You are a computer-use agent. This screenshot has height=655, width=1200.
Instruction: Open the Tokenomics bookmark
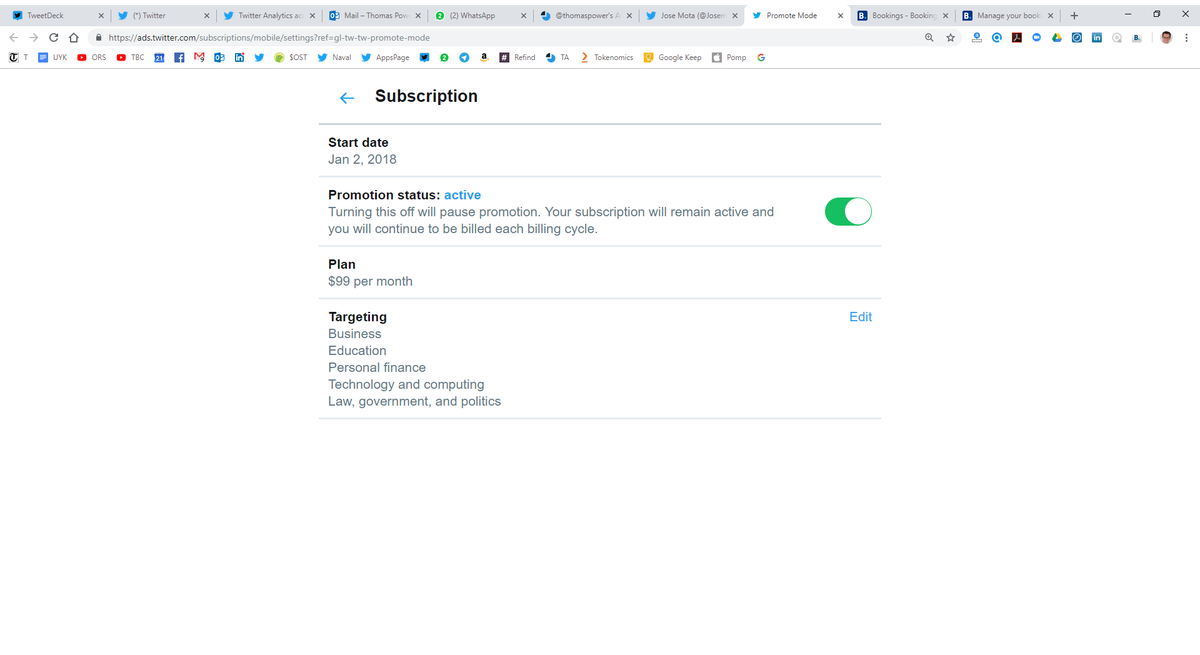[607, 57]
